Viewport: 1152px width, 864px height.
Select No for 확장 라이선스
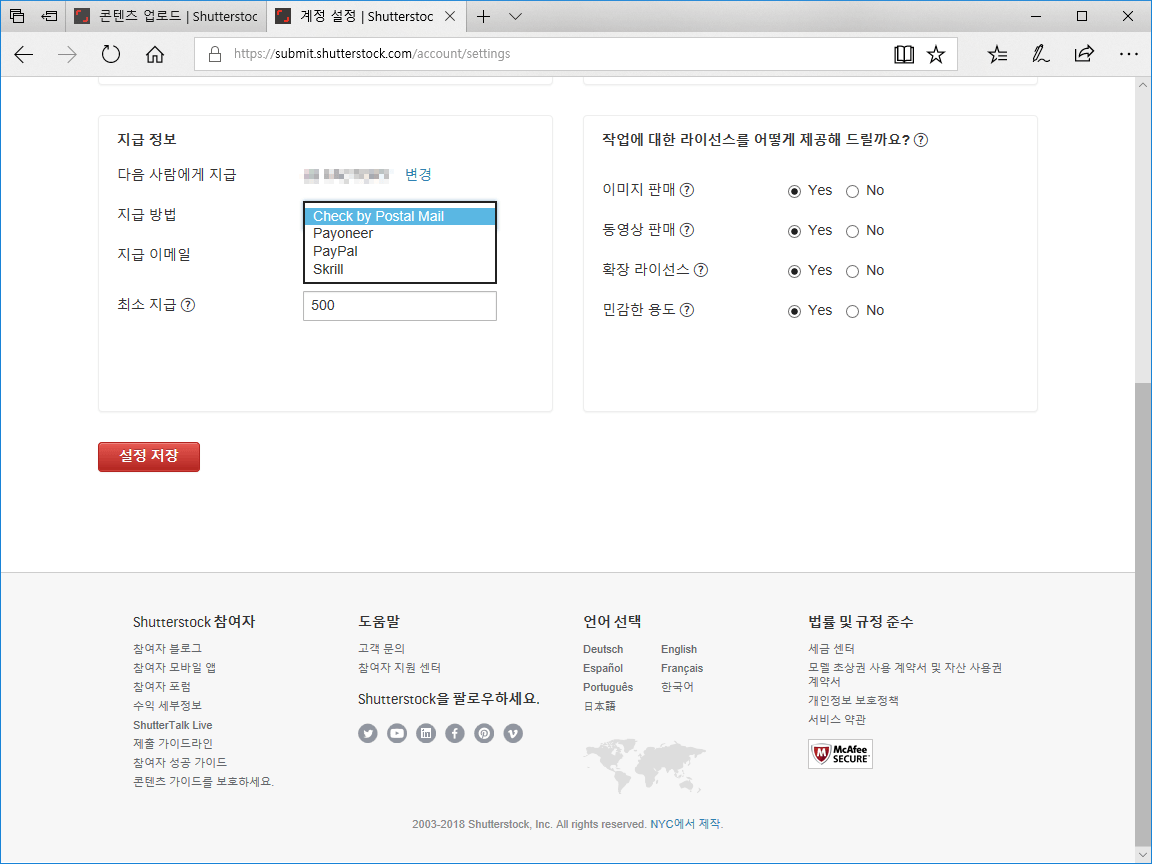852,271
